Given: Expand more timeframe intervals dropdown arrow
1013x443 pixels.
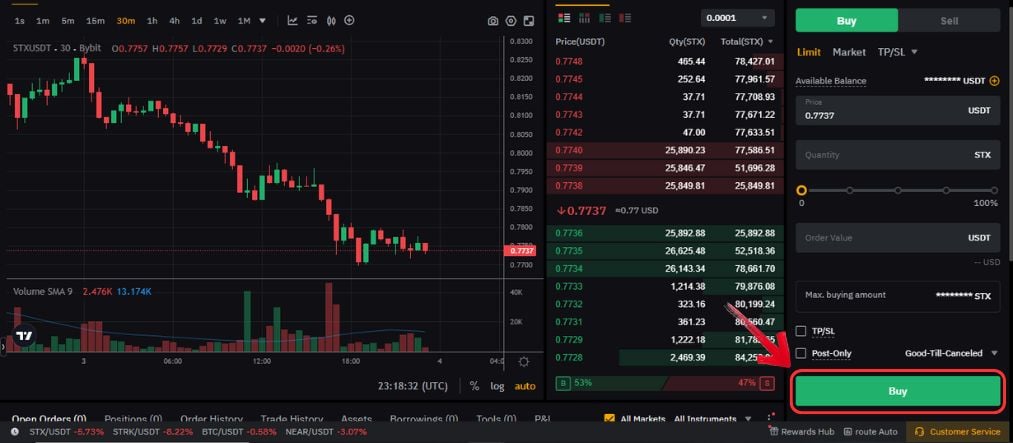Looking at the screenshot, I should click(262, 21).
